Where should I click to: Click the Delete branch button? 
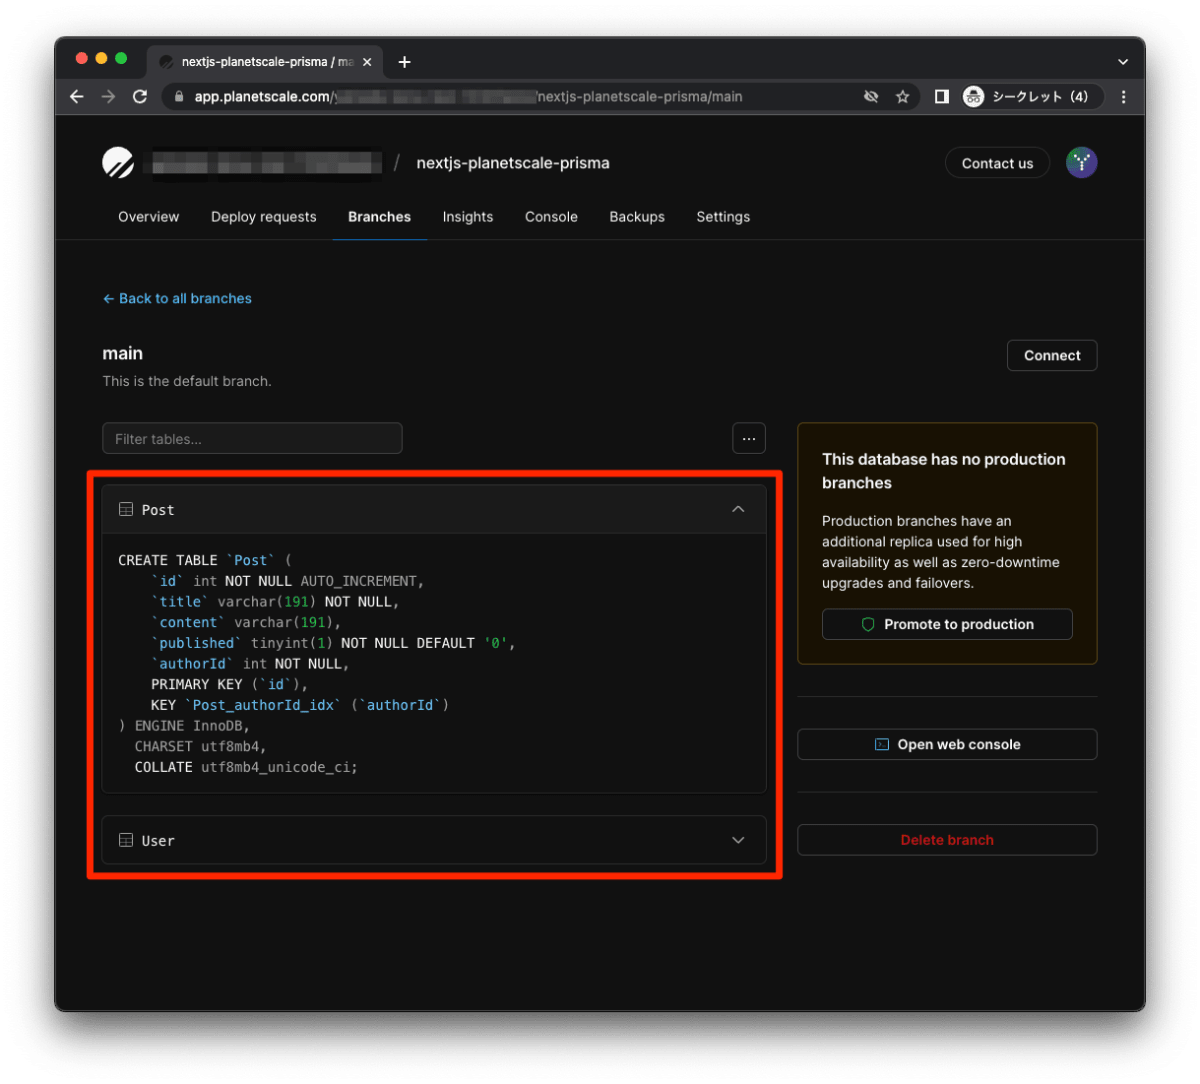point(947,840)
